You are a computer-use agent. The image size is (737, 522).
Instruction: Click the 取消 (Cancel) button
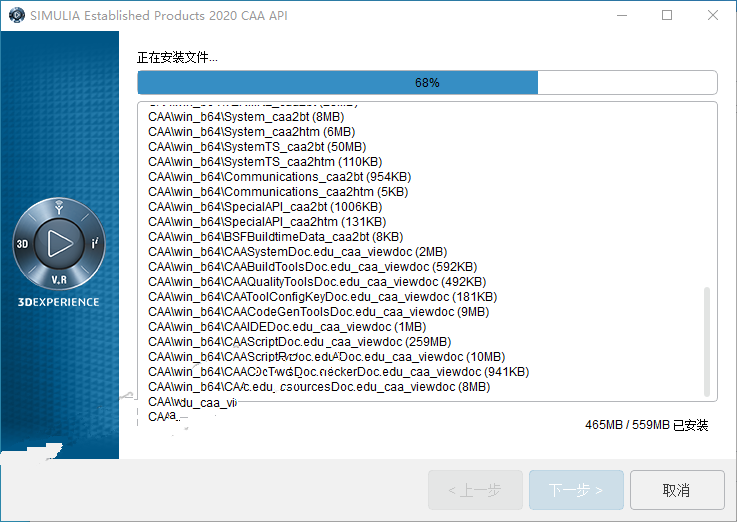677,490
